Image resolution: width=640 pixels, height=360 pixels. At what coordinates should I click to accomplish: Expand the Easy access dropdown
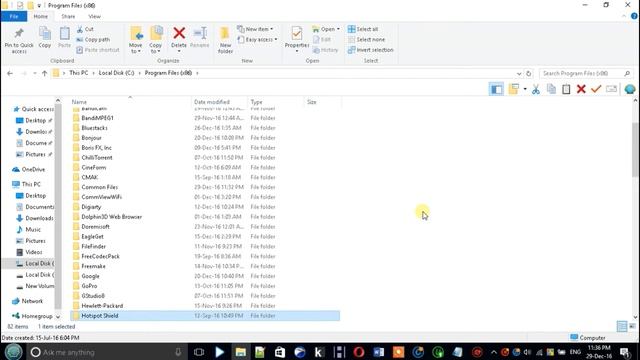[257, 40]
